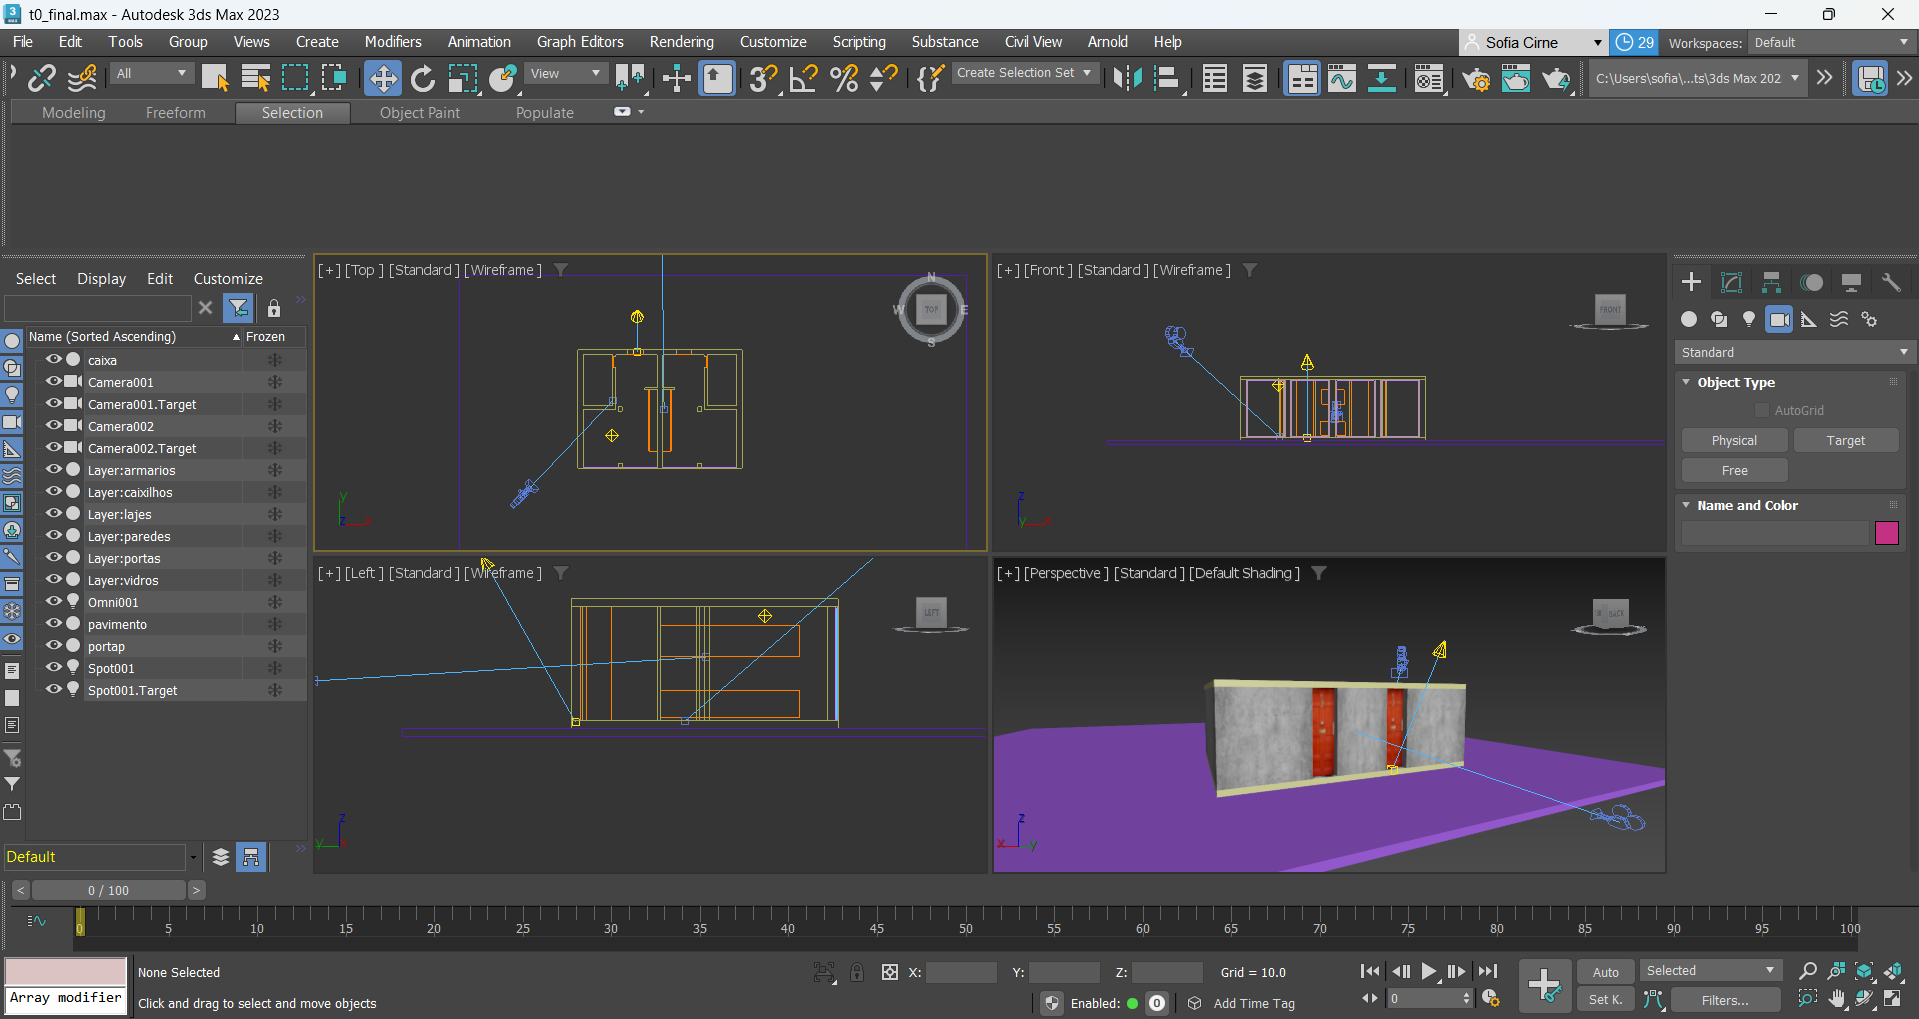Open the Render Setup teapot icon
This screenshot has width=1919, height=1019.
[1476, 78]
